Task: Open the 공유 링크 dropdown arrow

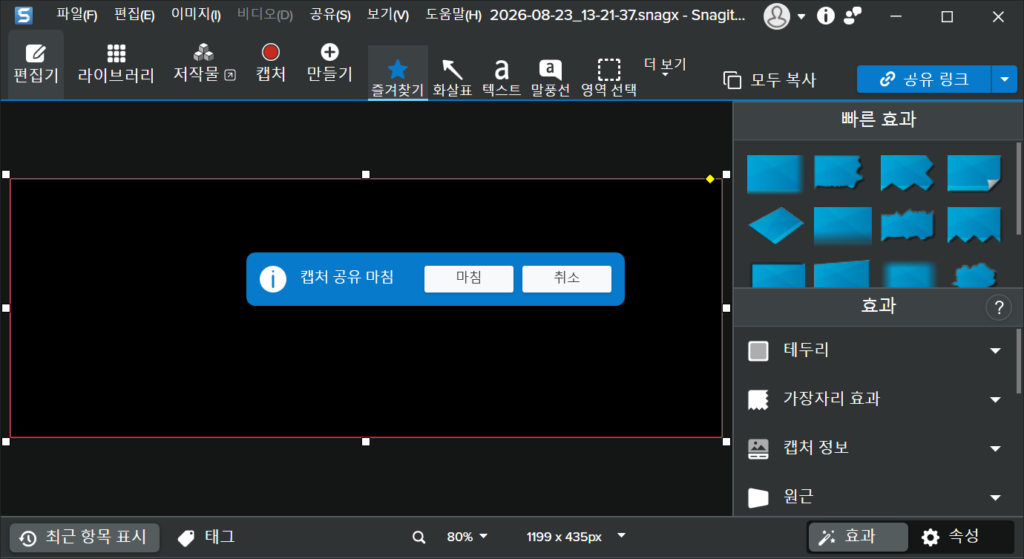Action: click(1004, 79)
